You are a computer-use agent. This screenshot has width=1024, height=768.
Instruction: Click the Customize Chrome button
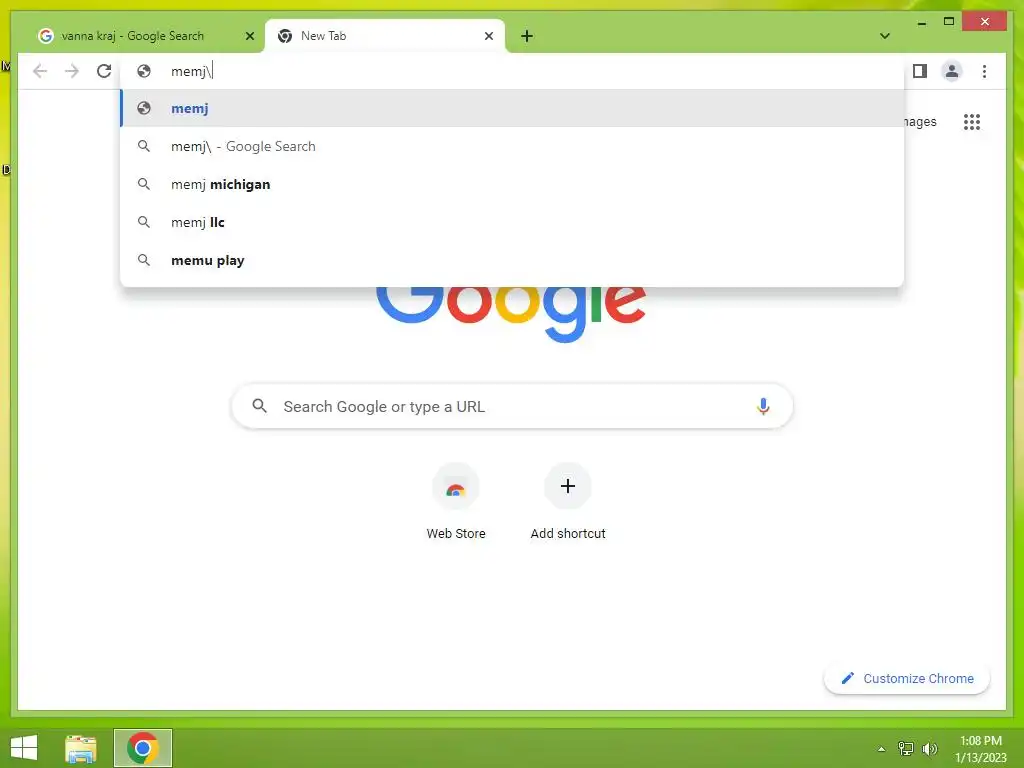click(x=907, y=679)
